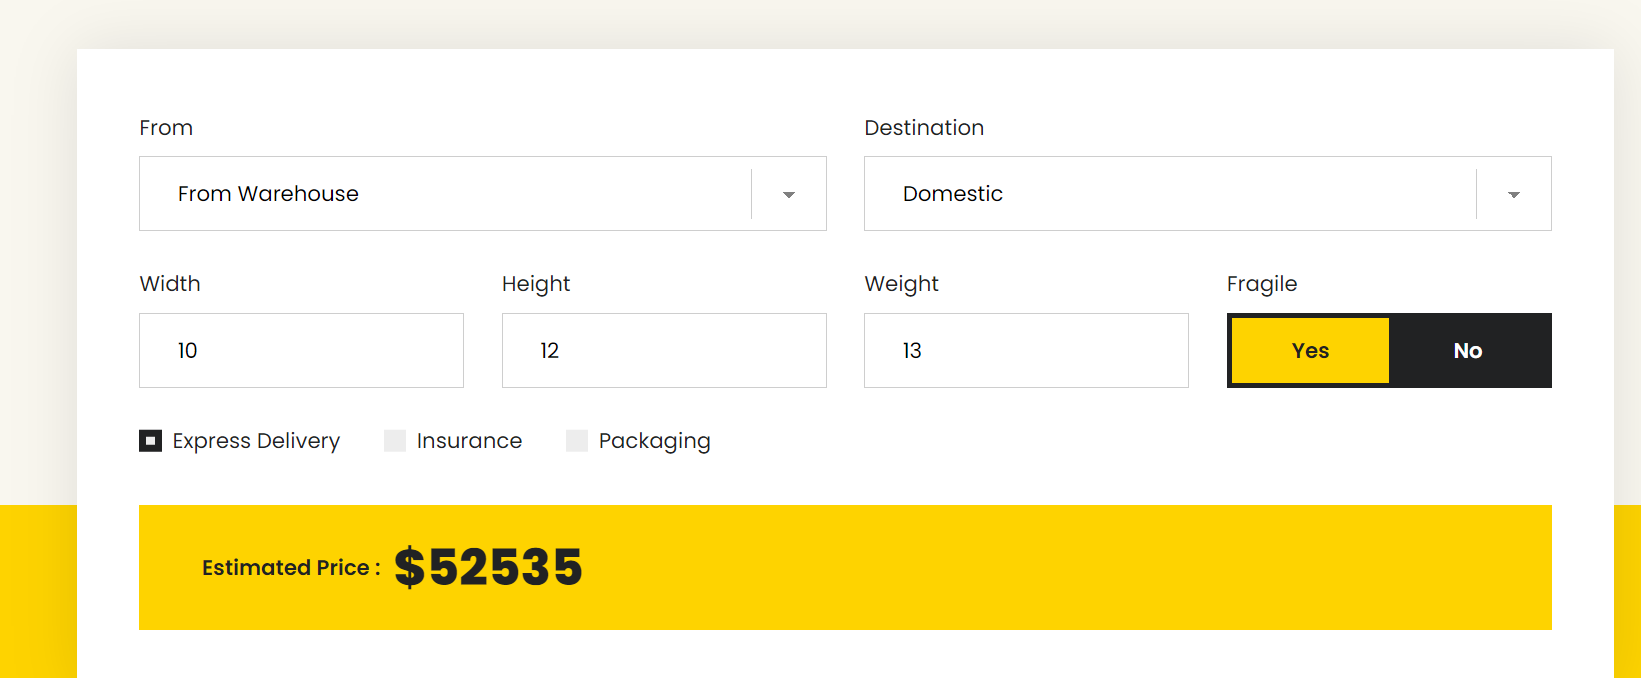Click the 'Packaging' label text
Image resolution: width=1641 pixels, height=678 pixels.
point(654,441)
